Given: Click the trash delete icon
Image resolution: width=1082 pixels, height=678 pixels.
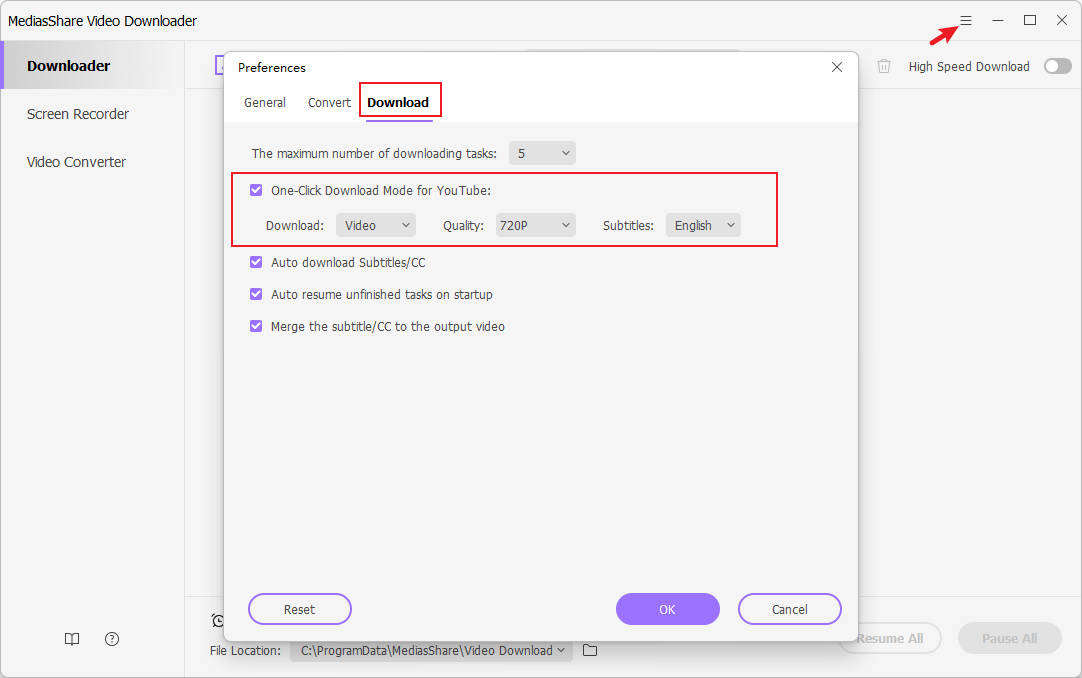Looking at the screenshot, I should (884, 66).
